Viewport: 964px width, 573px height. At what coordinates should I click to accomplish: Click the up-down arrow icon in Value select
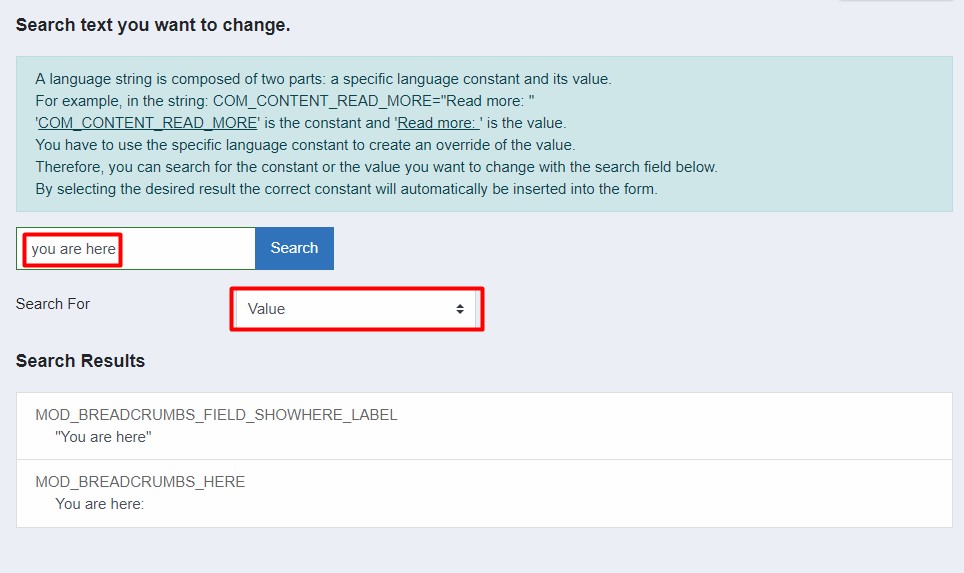click(459, 309)
